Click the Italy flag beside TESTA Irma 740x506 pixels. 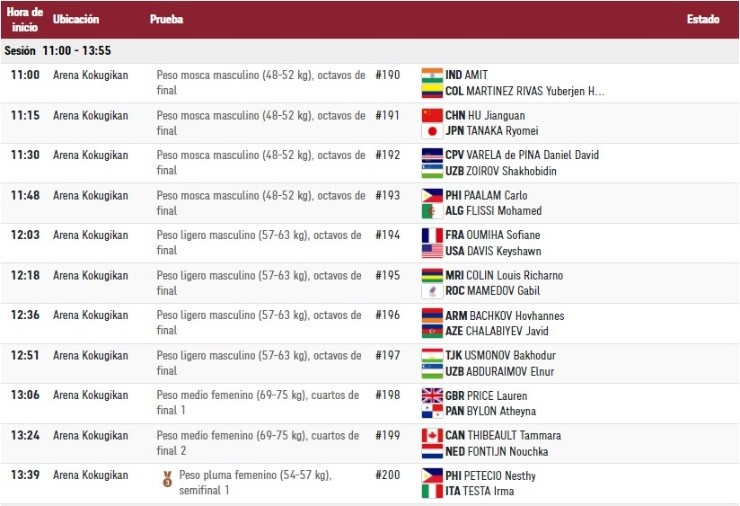tap(432, 491)
